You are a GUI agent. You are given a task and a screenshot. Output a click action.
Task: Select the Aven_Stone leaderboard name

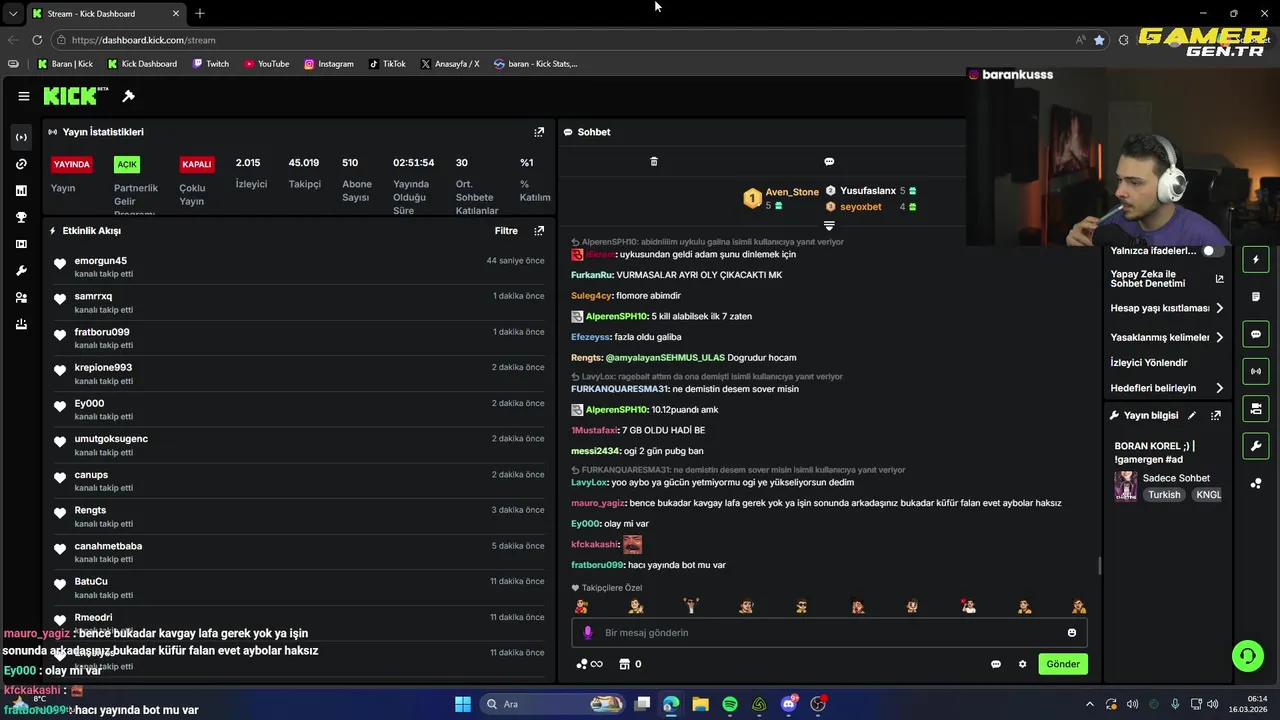pos(792,192)
